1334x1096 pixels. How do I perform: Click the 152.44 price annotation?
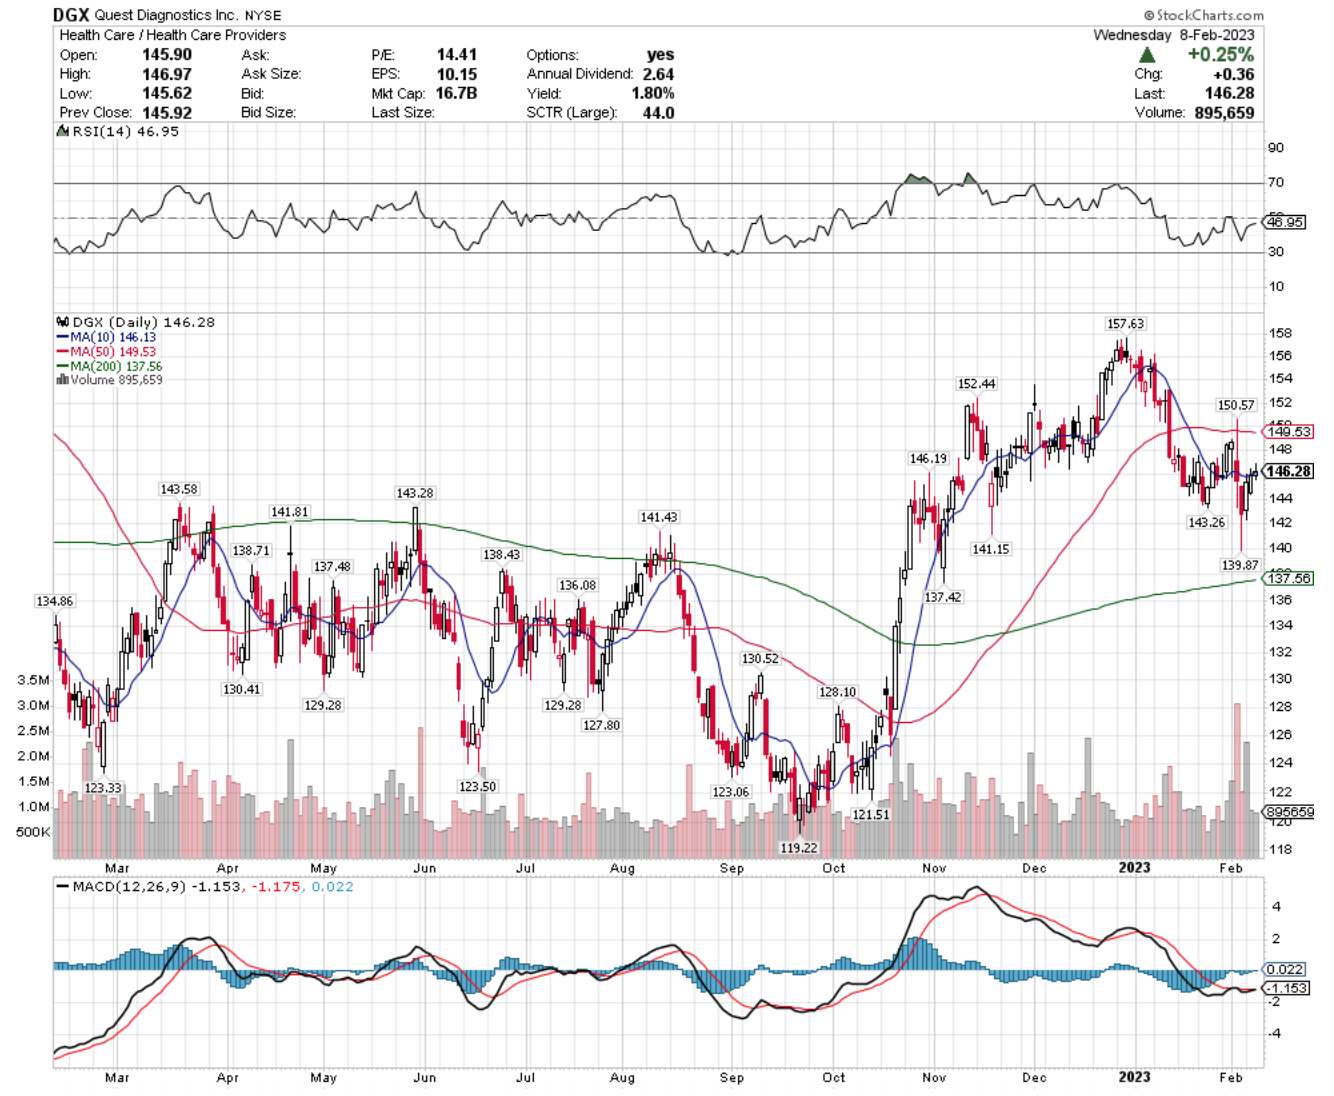tap(976, 384)
